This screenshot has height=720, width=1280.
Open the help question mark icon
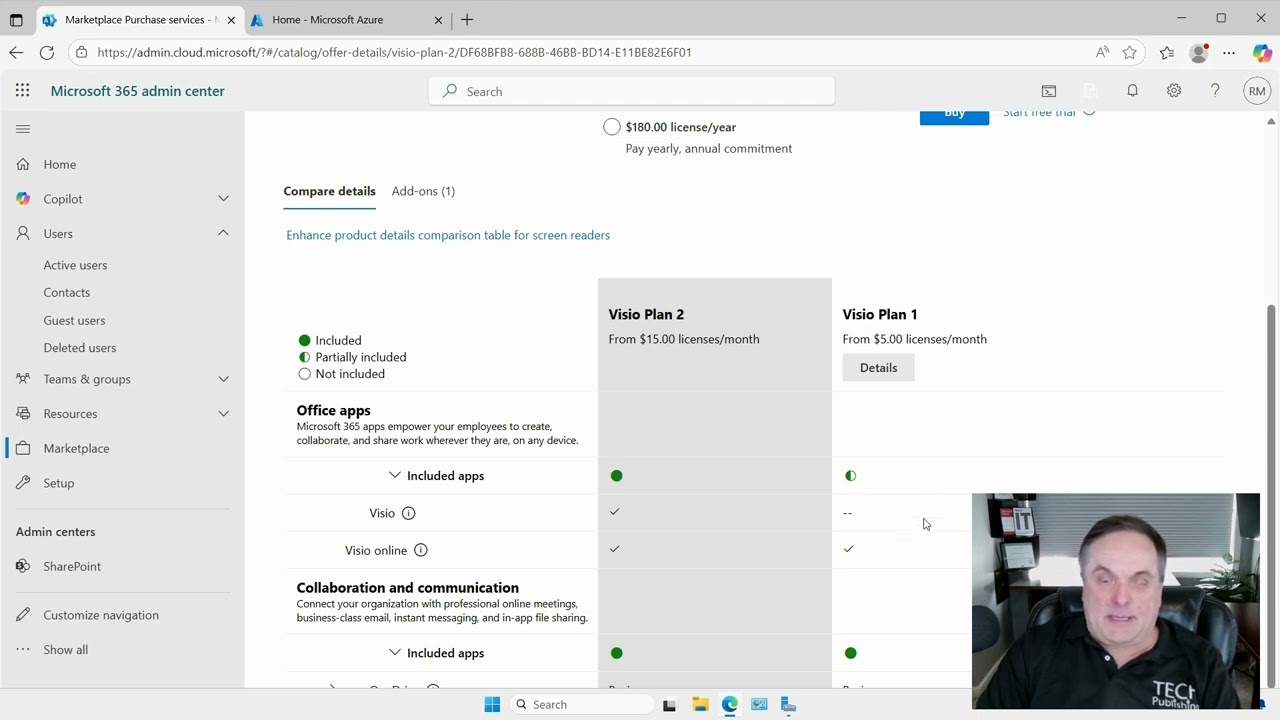(1215, 91)
